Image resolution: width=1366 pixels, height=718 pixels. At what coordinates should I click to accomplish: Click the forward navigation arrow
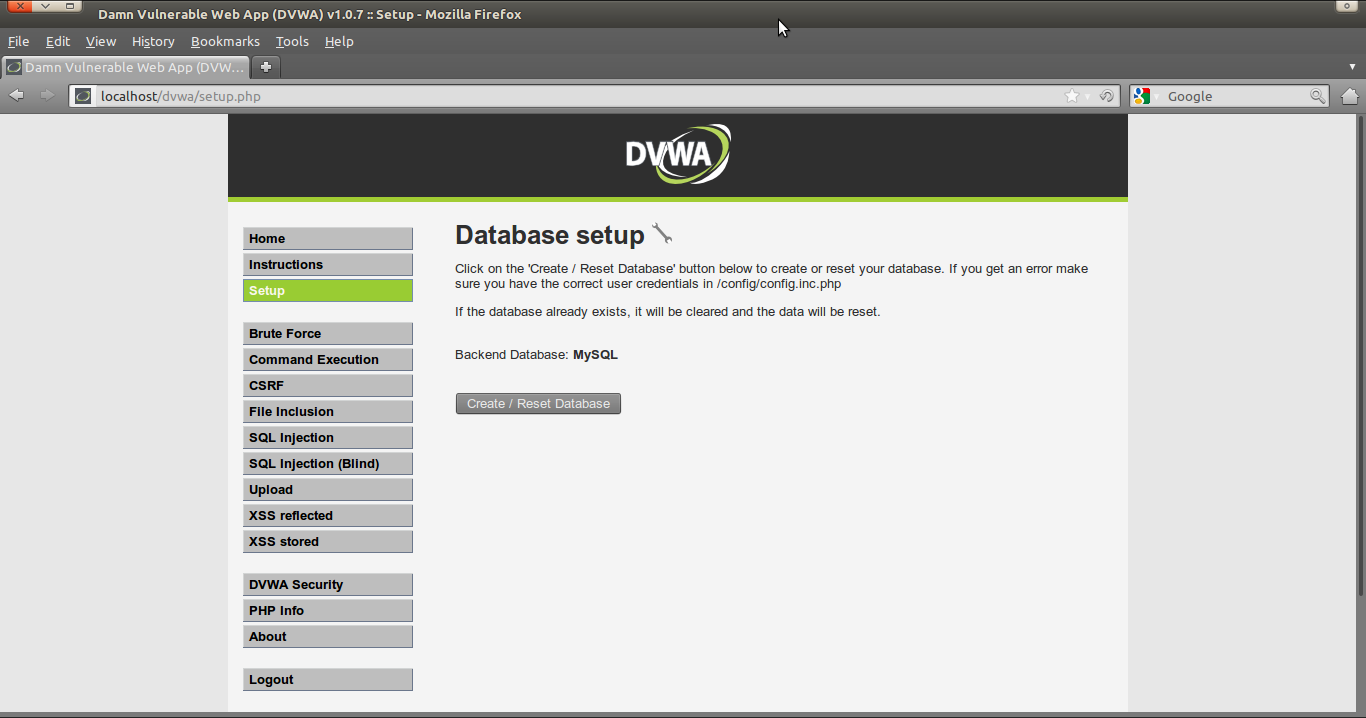click(x=47, y=95)
